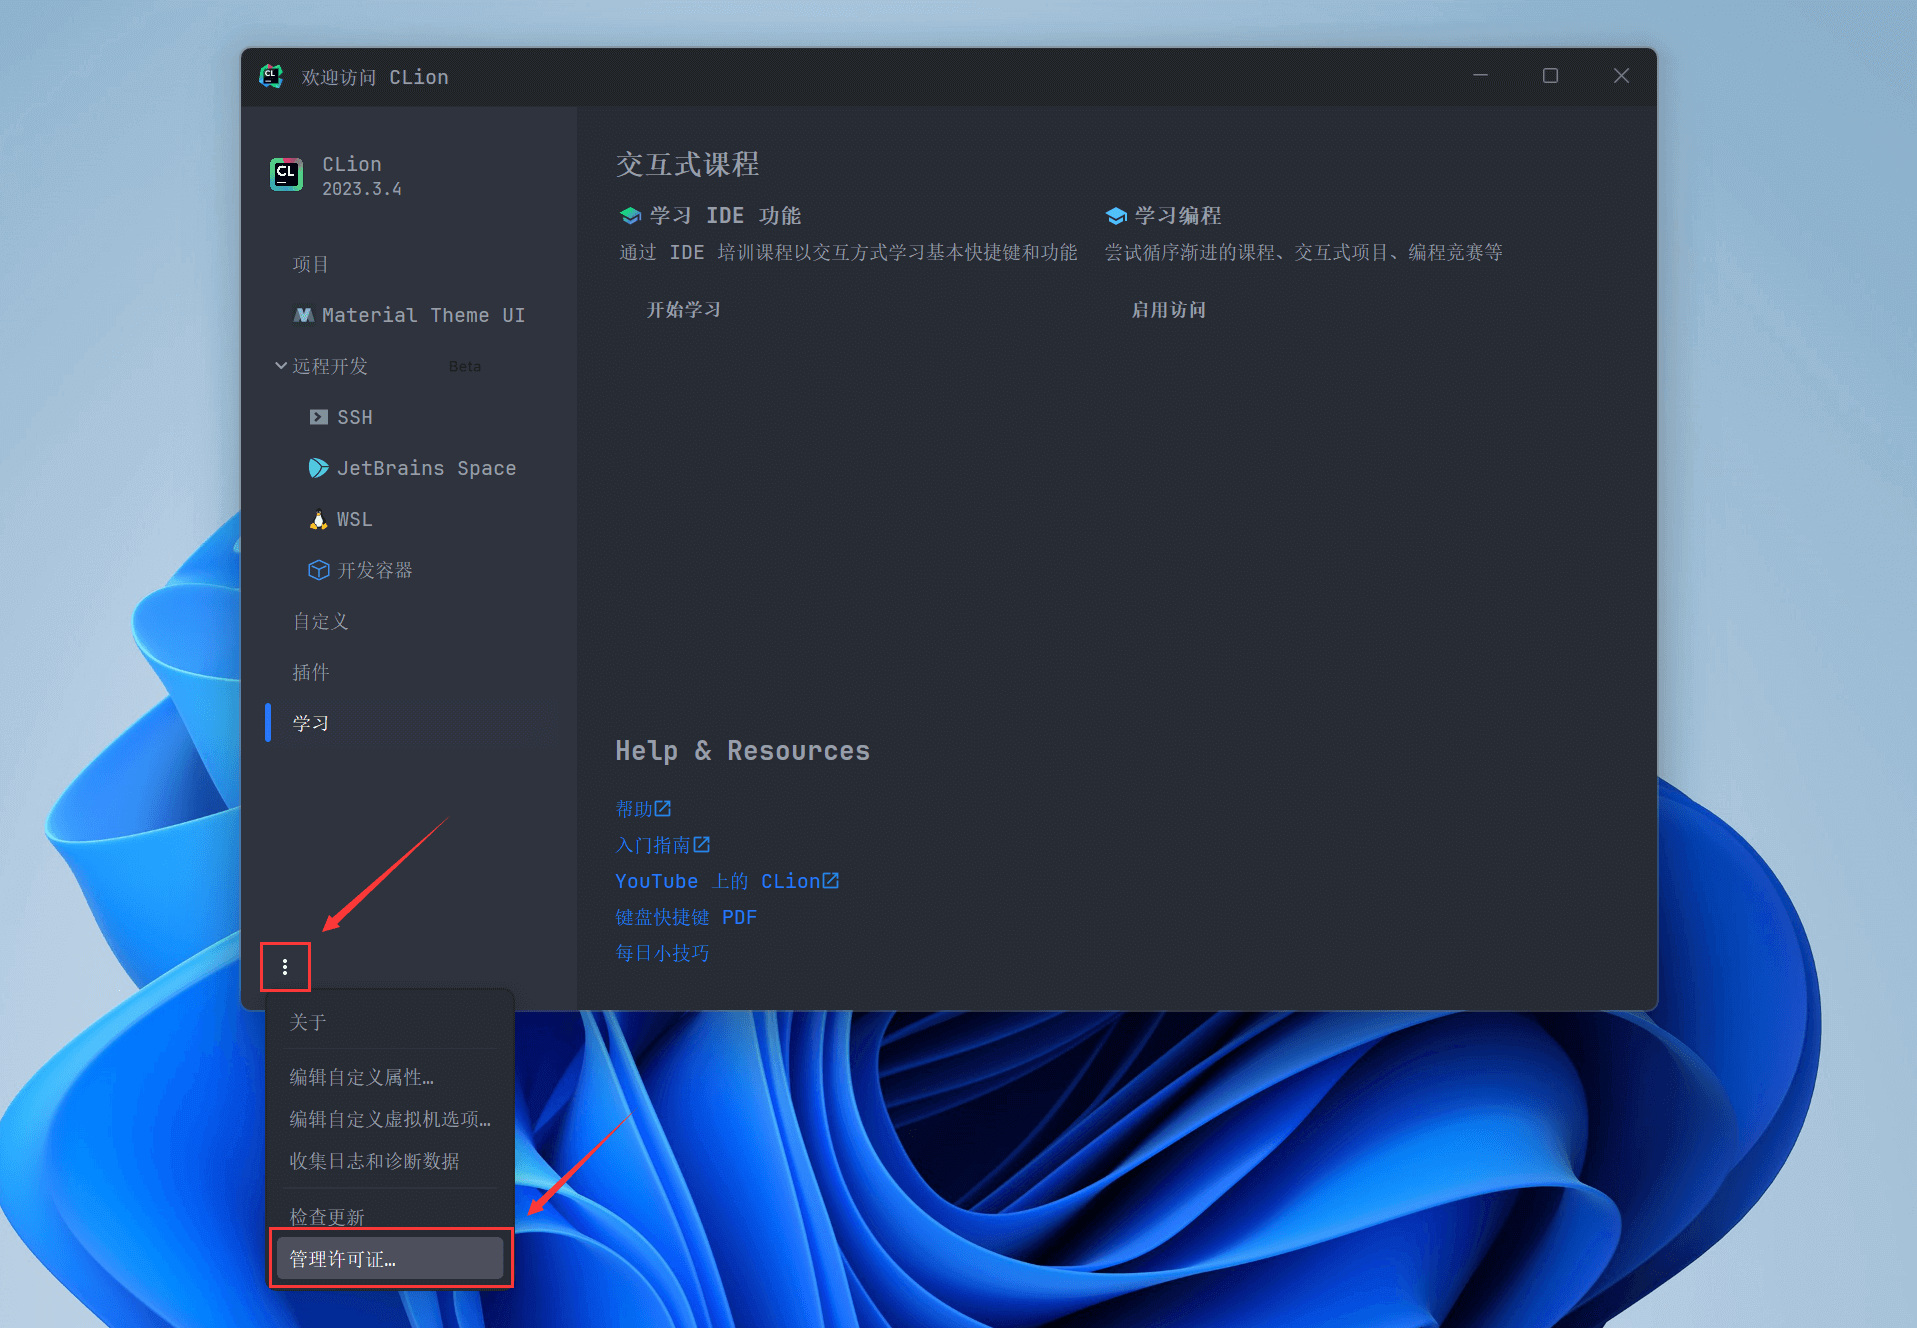The width and height of the screenshot is (1917, 1328).
Task: Click the JetBrains Space icon
Action: (x=319, y=468)
